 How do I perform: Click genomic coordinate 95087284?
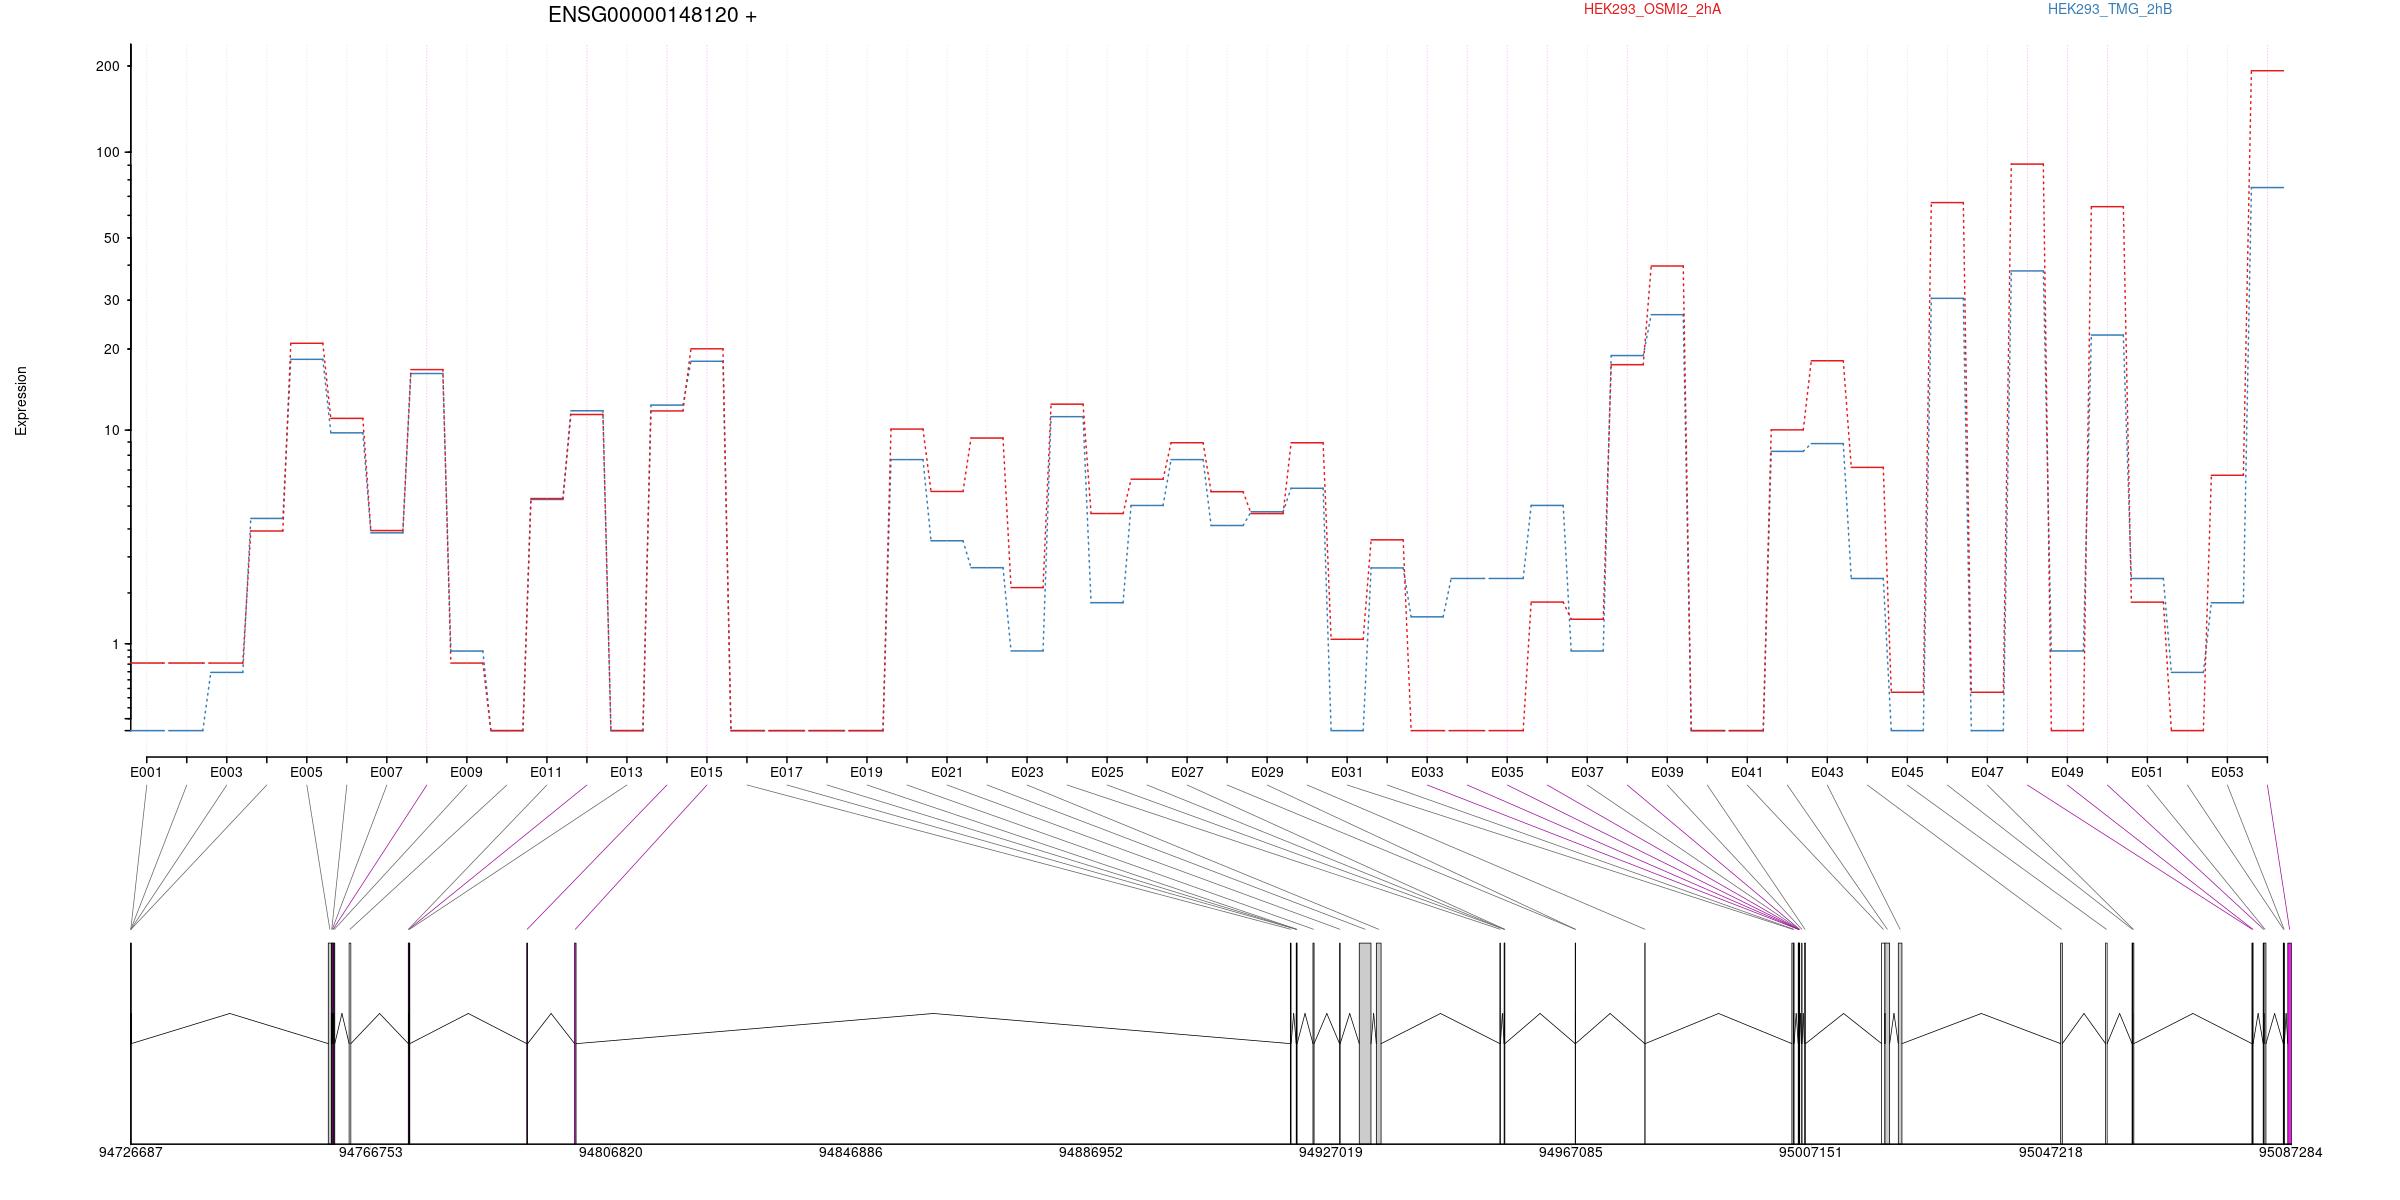[2291, 1152]
